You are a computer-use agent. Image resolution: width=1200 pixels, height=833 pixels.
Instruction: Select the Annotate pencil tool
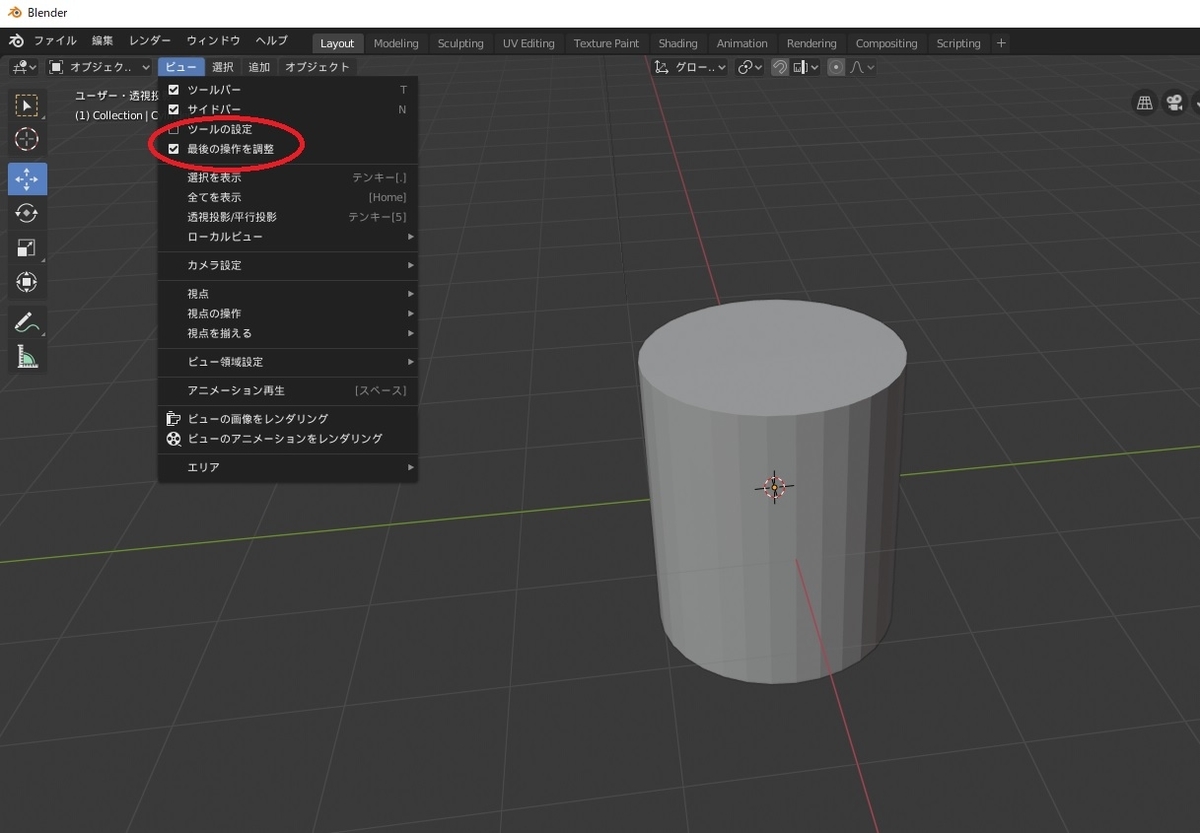[x=27, y=322]
